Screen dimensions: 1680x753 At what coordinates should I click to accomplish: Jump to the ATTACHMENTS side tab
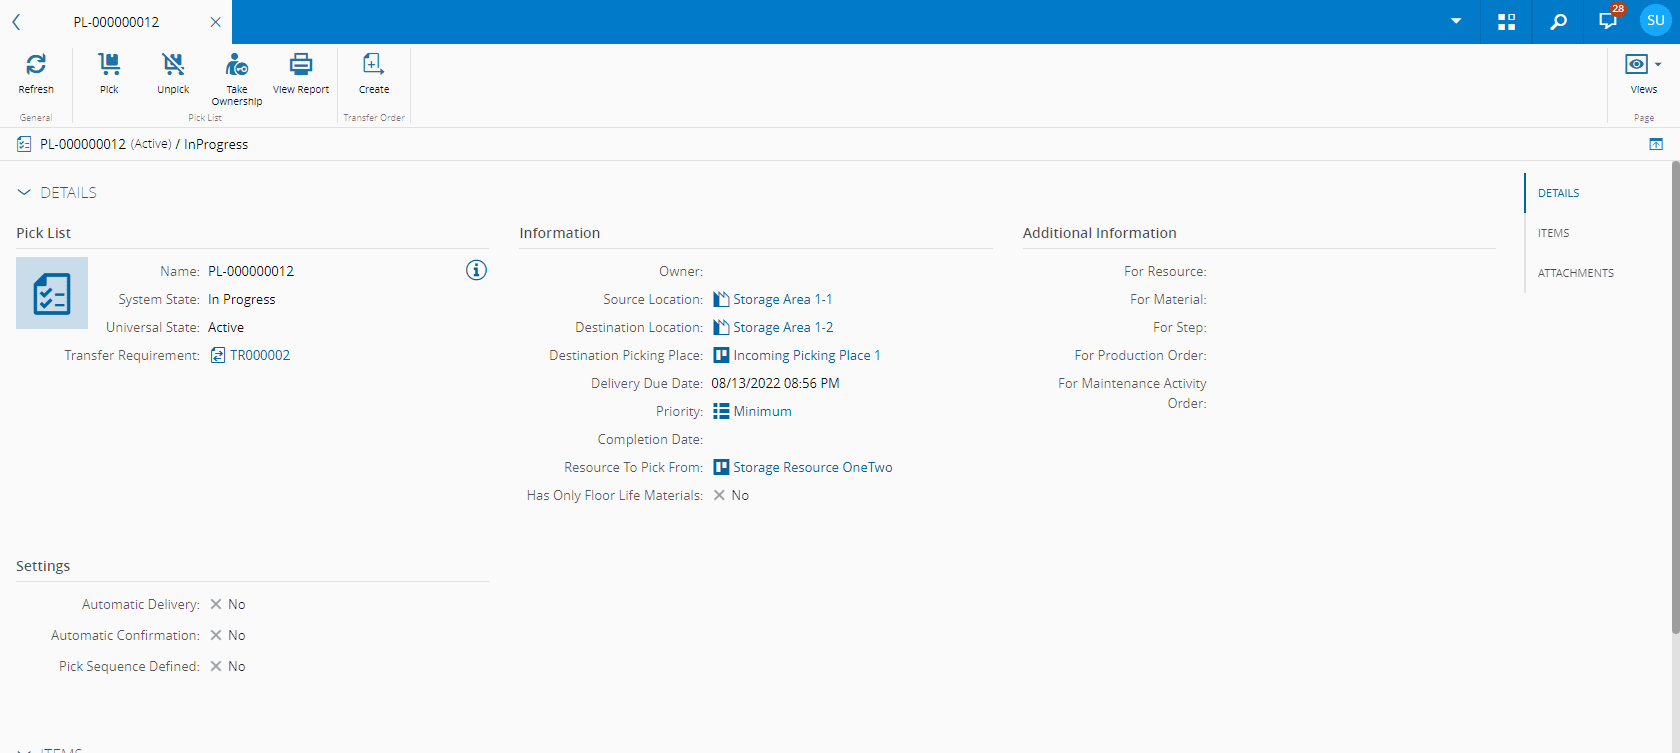[x=1576, y=273]
